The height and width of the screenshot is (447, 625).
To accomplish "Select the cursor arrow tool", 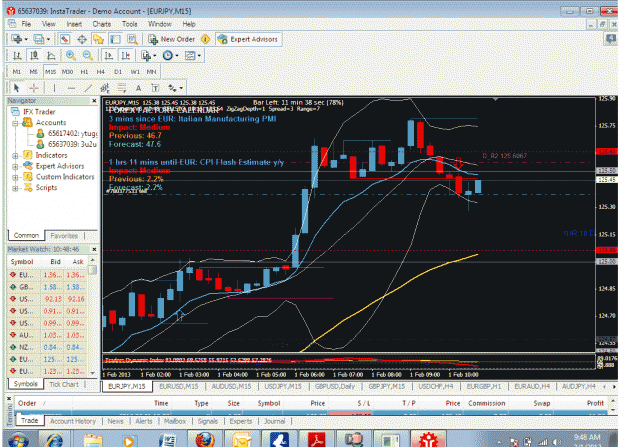I will click(16, 88).
